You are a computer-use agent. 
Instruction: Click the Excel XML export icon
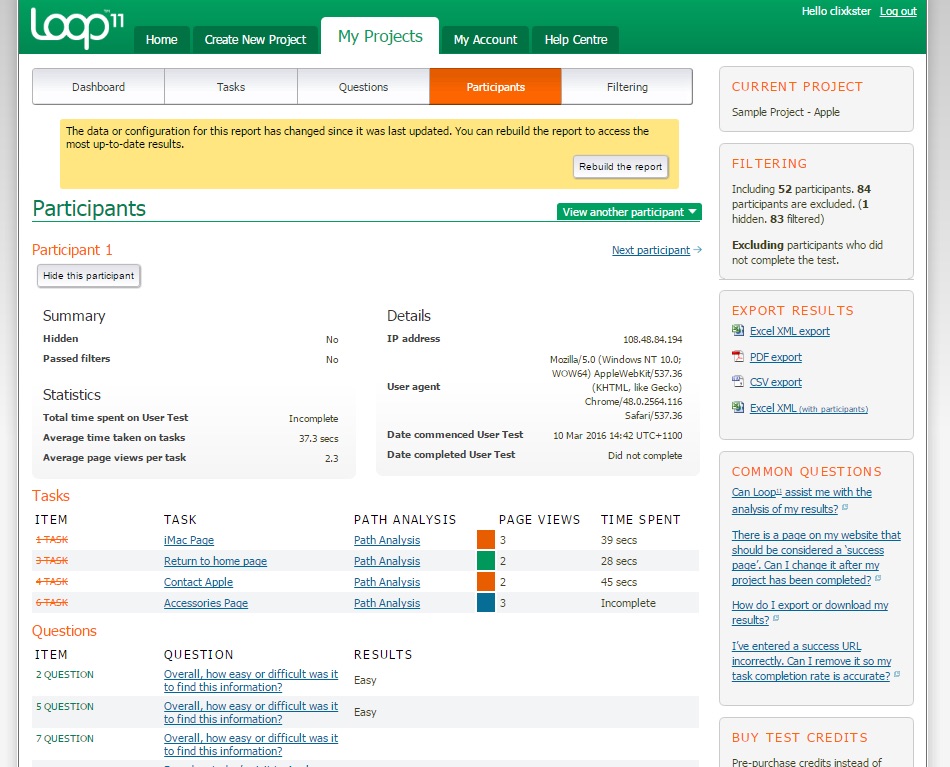(x=738, y=330)
